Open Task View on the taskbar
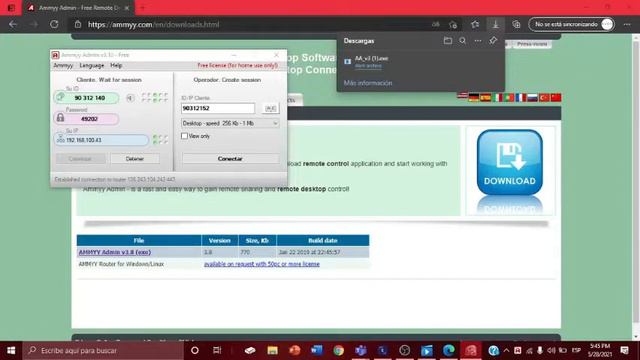 point(217,350)
